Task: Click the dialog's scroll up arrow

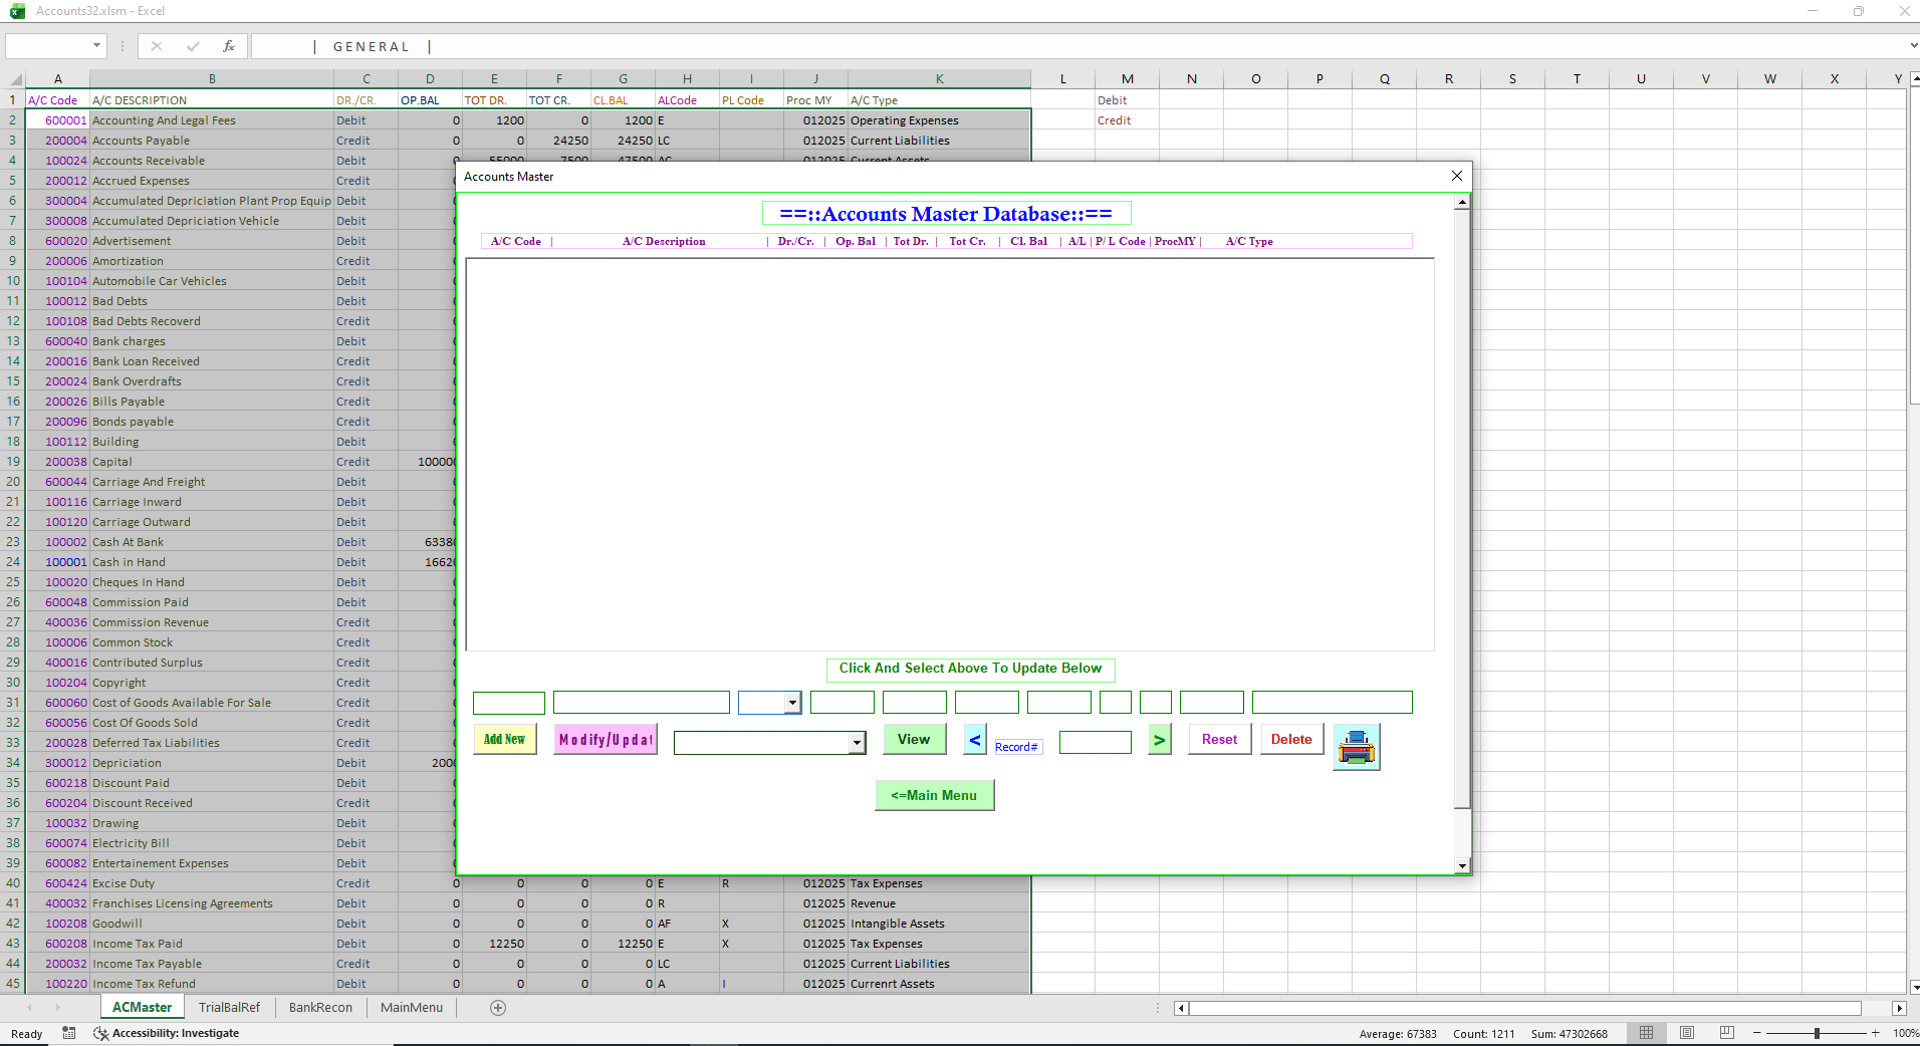Action: click(x=1462, y=202)
